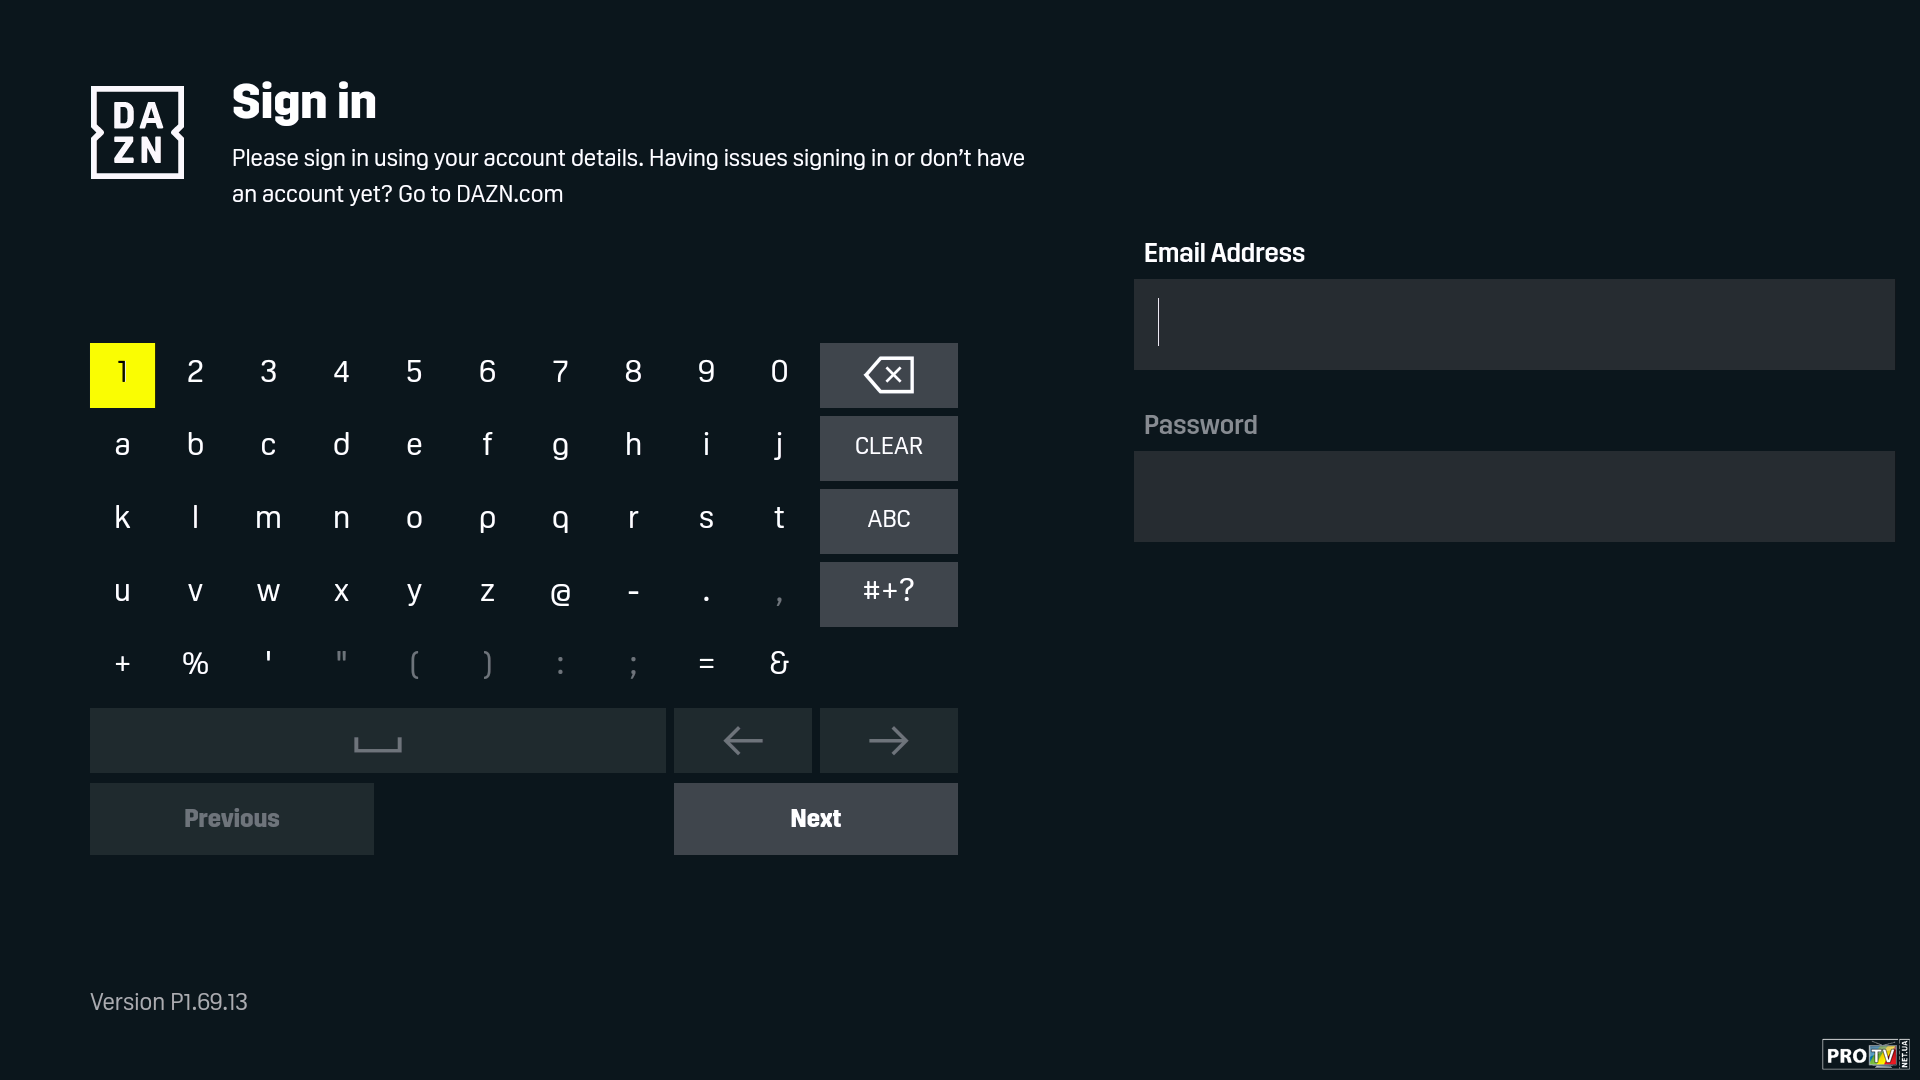Click the Next button
The image size is (1920, 1080).
(x=815, y=818)
